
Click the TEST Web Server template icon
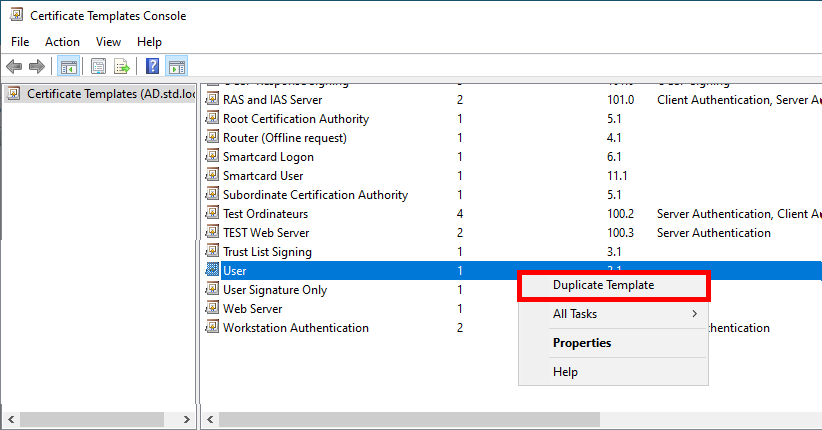click(x=212, y=231)
